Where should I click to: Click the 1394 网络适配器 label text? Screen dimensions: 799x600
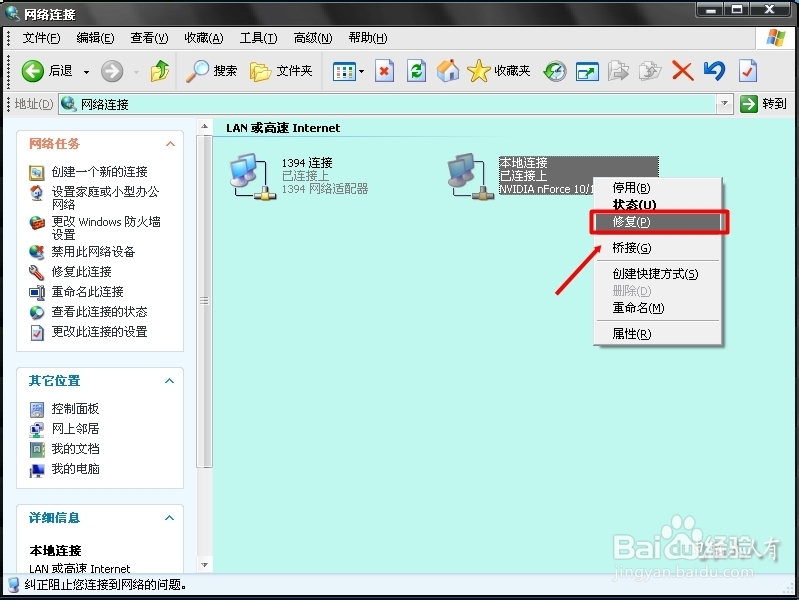coord(325,189)
